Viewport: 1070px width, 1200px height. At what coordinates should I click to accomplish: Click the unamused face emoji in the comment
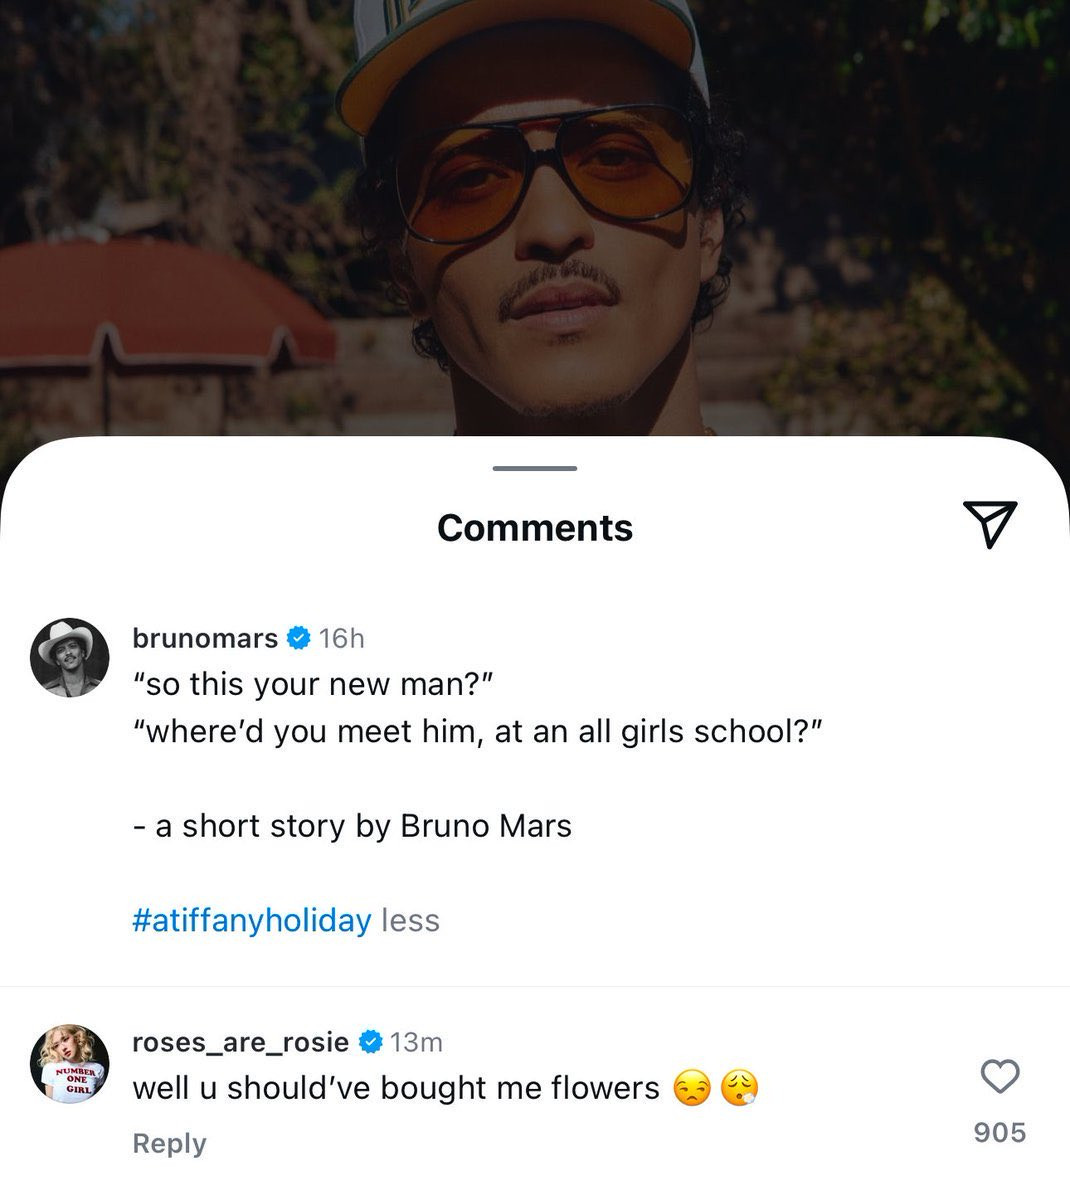coord(691,1088)
